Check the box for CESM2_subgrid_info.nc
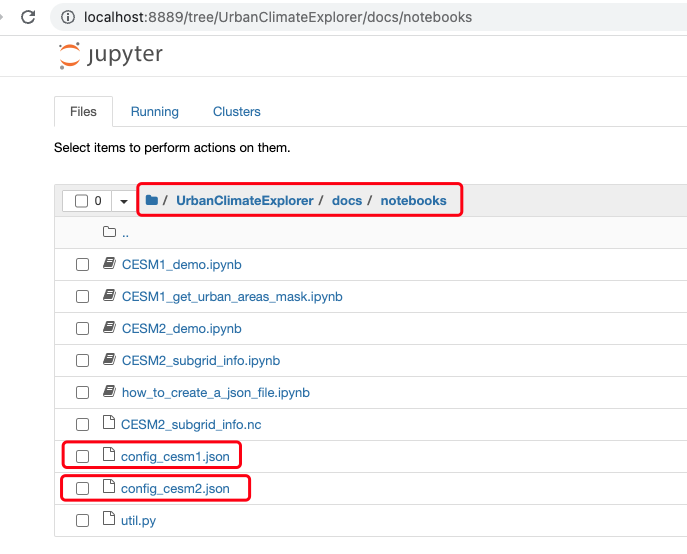Image resolution: width=687 pixels, height=554 pixels. (x=82, y=425)
